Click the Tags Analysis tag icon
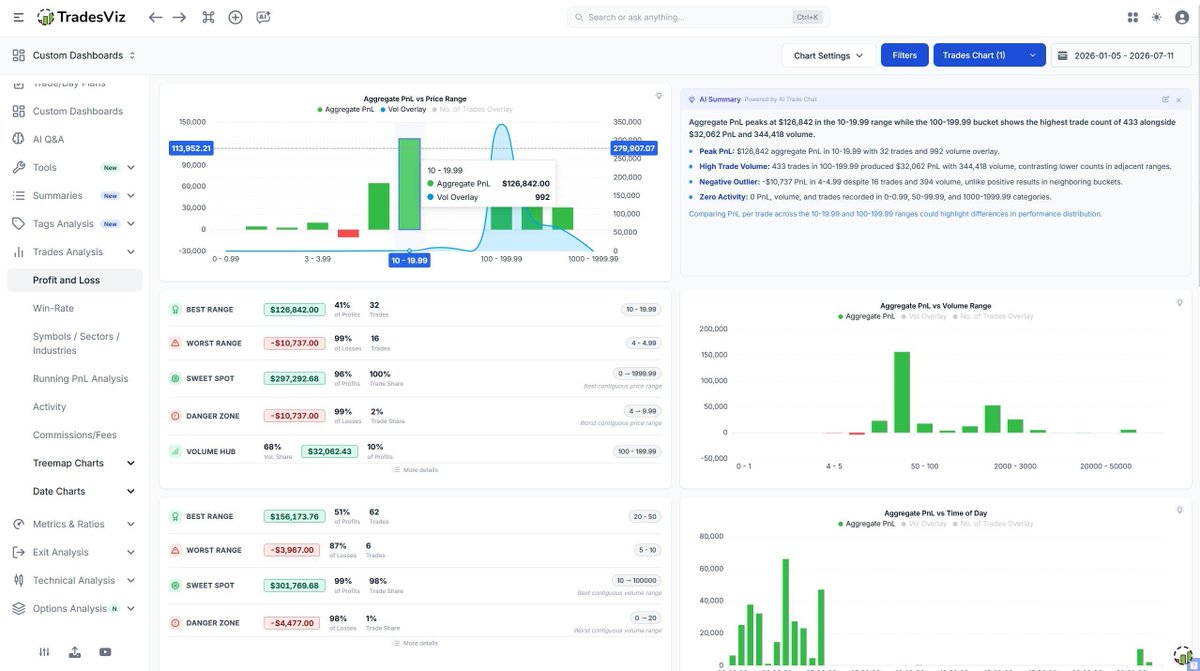1200x671 pixels. tap(18, 224)
